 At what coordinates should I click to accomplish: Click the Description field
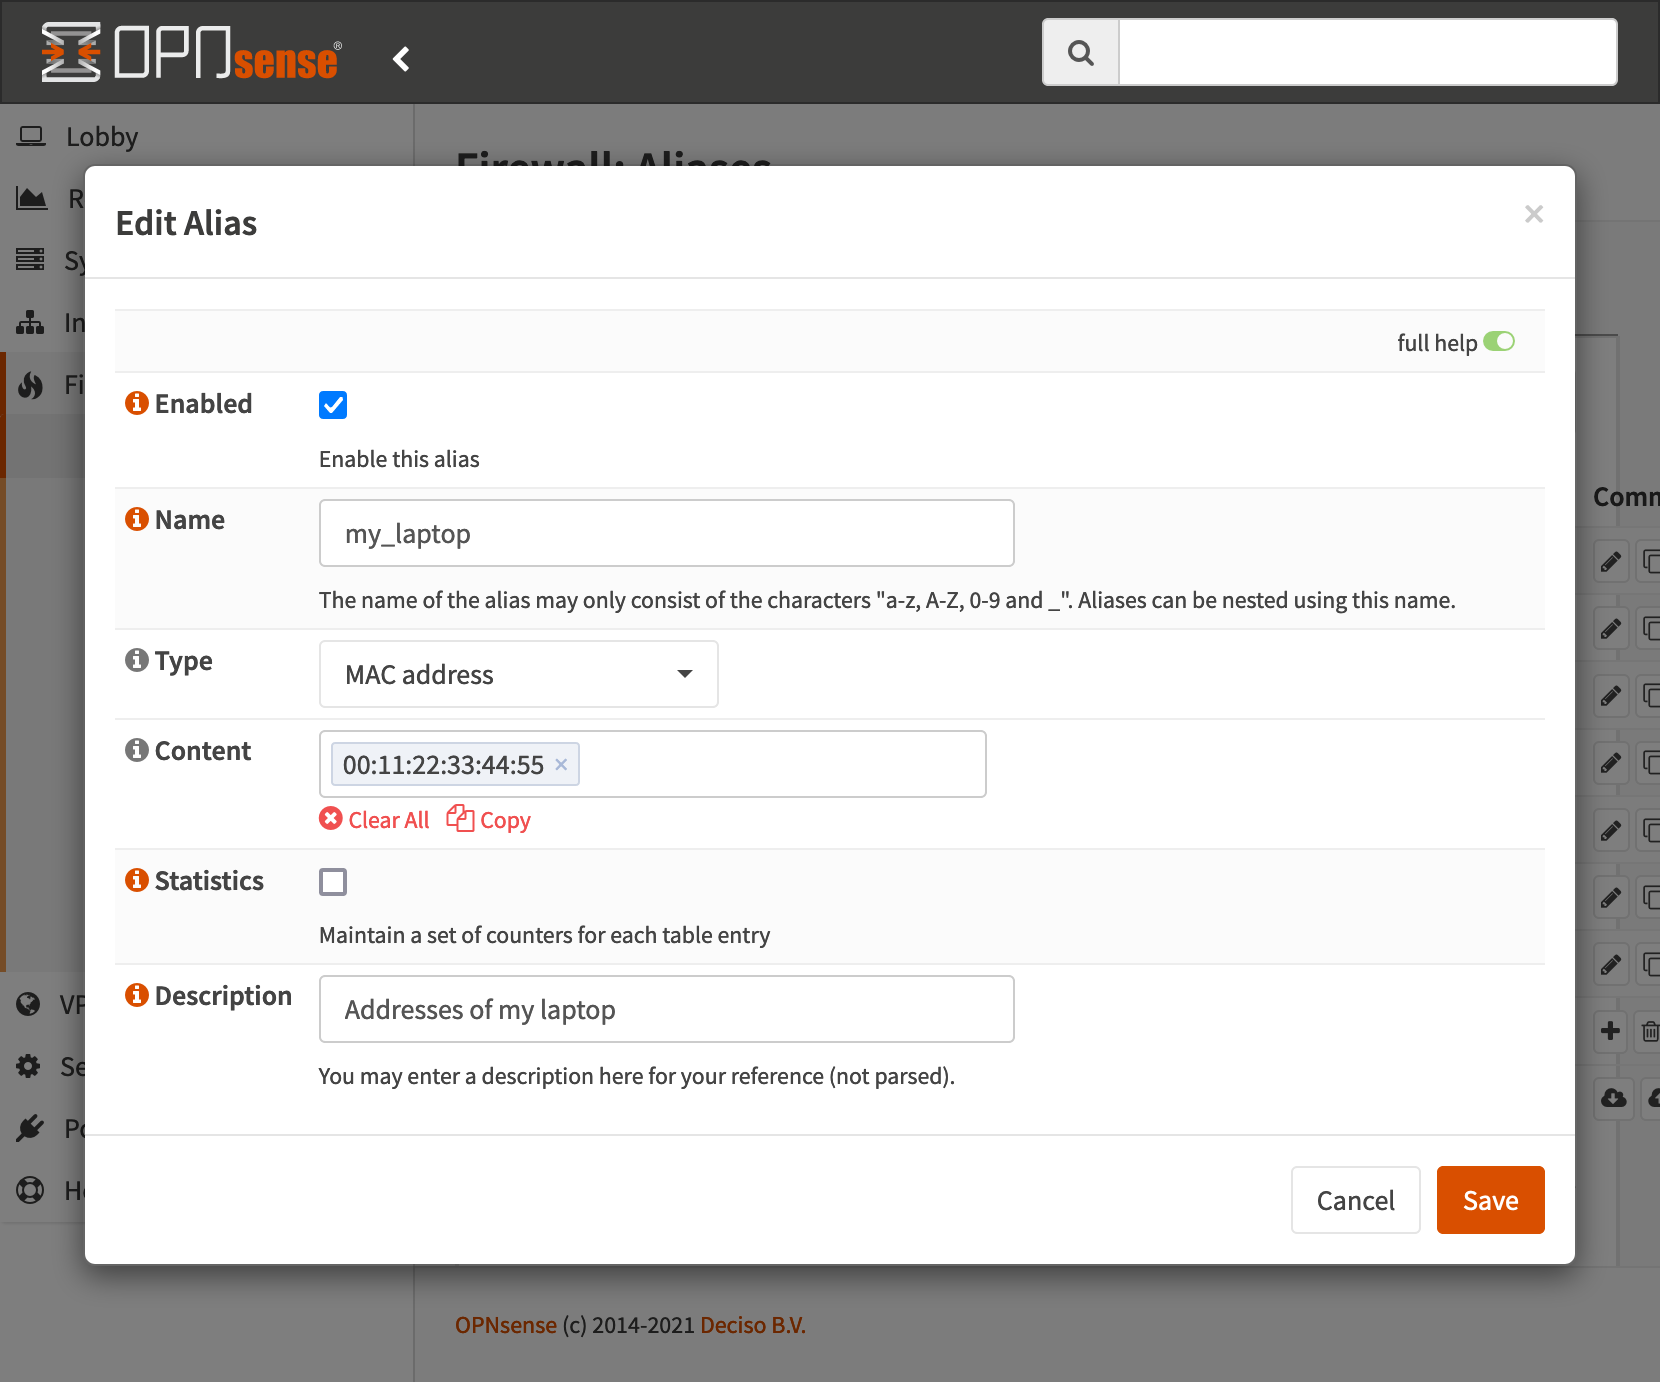pyautogui.click(x=667, y=1009)
